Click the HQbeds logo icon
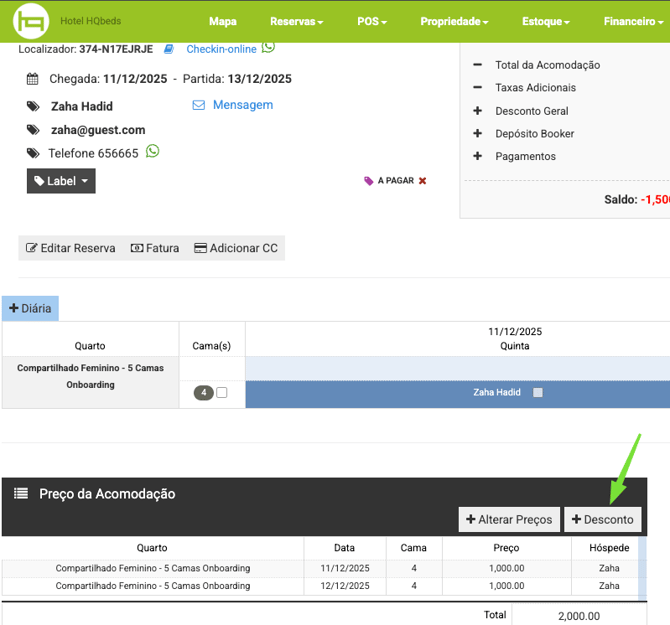Viewport: 670px width, 625px height. (30, 21)
